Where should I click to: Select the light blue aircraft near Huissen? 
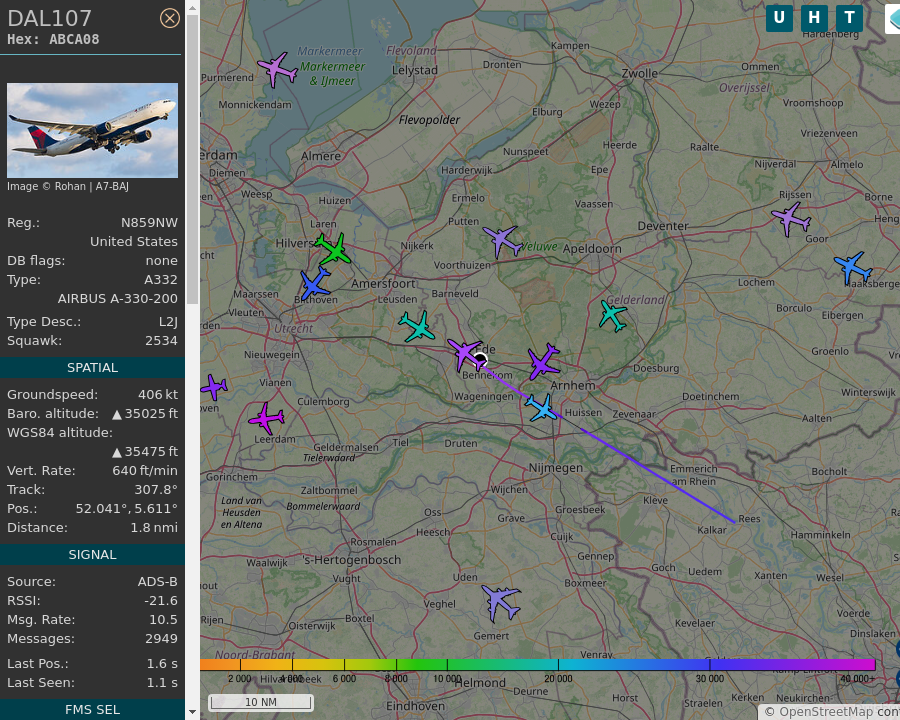pos(541,408)
